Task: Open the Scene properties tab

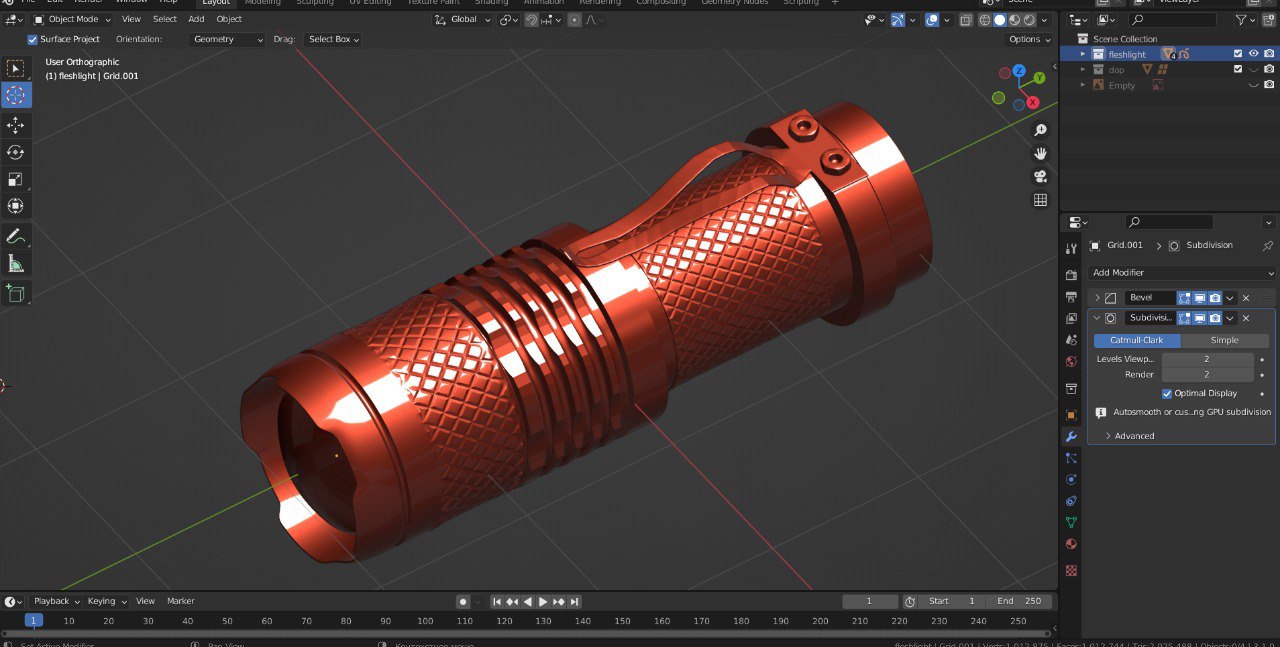Action: 1071,340
